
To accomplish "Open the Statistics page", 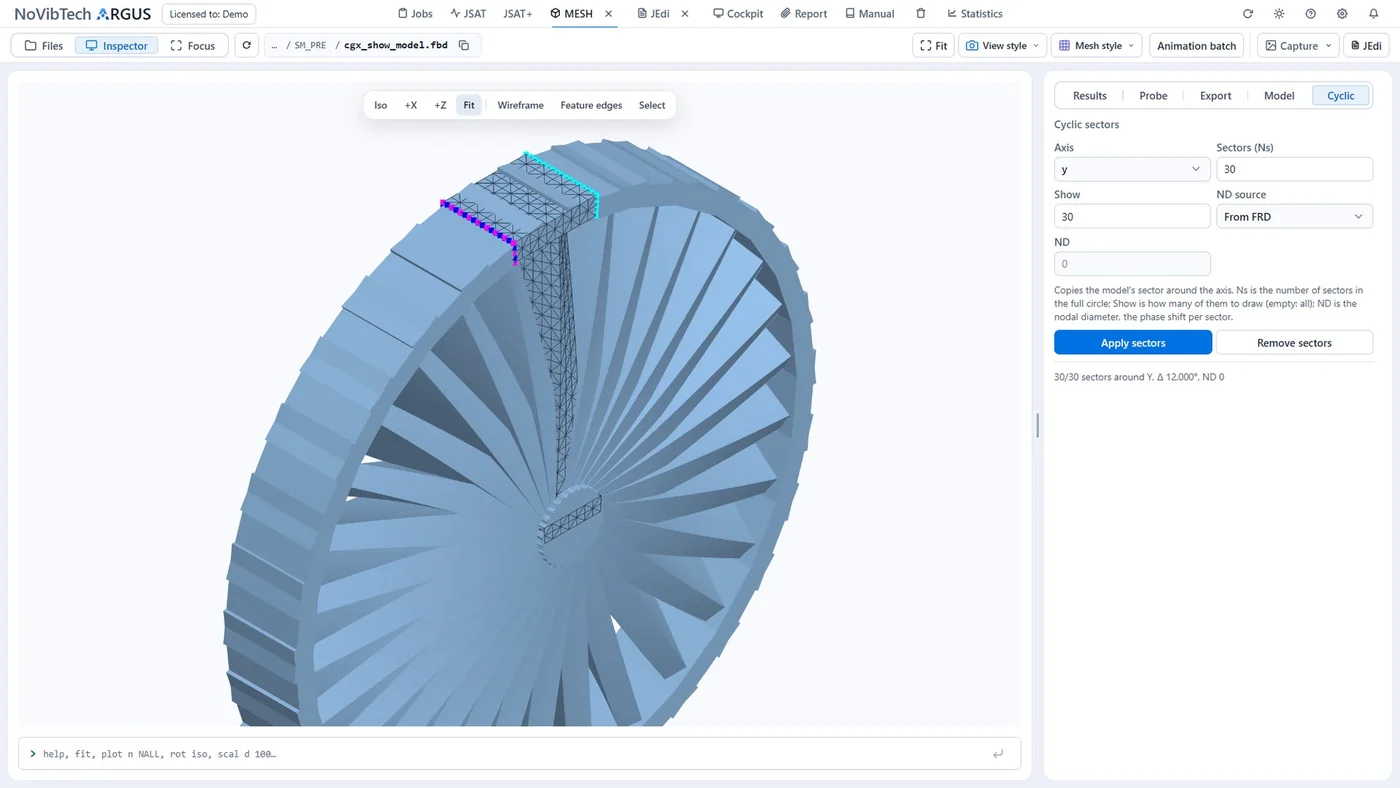I will (975, 14).
